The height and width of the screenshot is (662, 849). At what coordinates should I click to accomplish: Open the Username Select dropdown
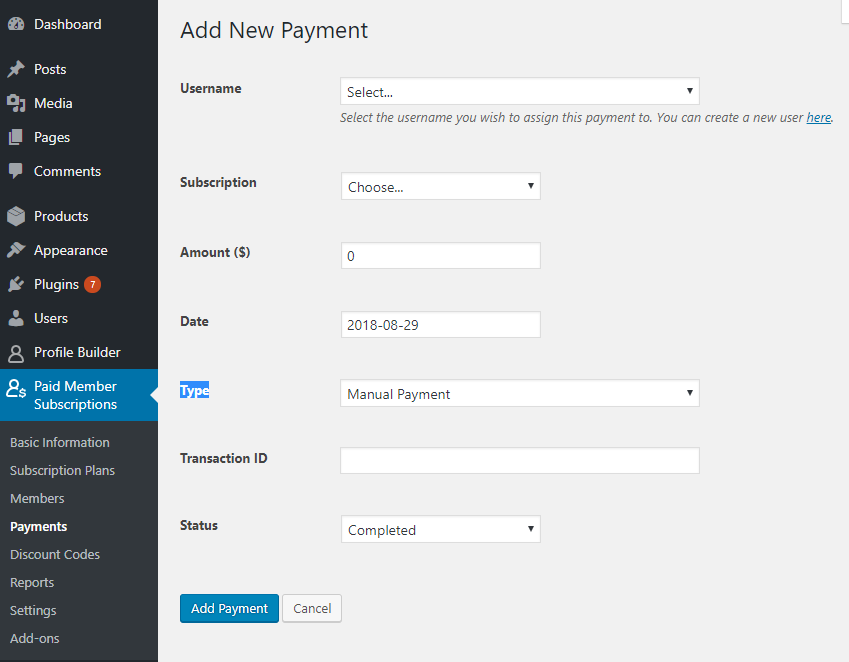(520, 91)
